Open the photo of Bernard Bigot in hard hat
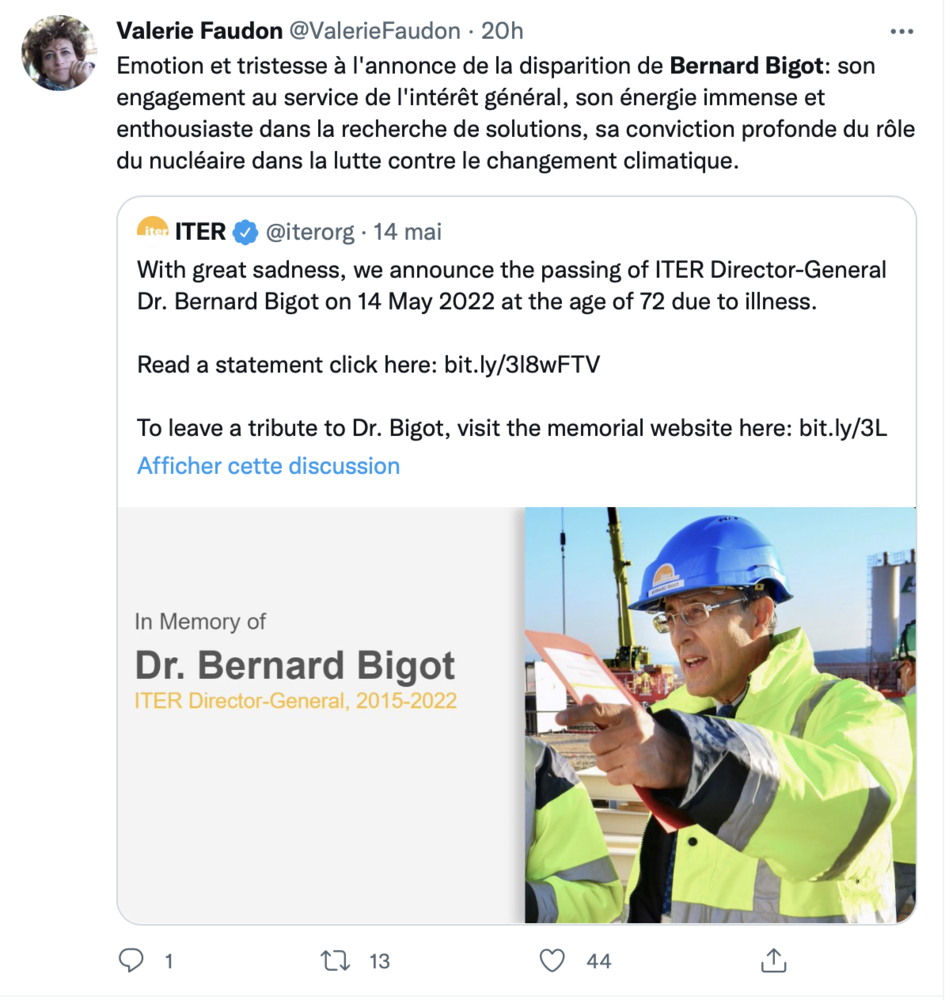This screenshot has width=945, height=1000. [x=720, y=714]
